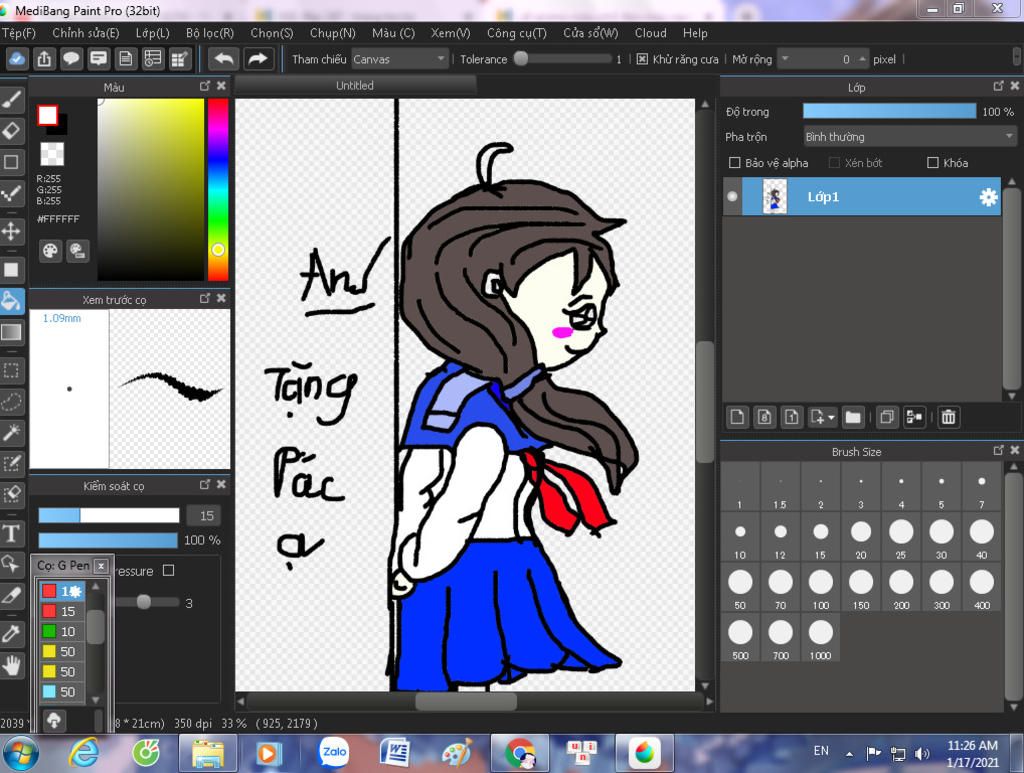
Task: Click the white foreground color swatch
Action: pos(47,115)
